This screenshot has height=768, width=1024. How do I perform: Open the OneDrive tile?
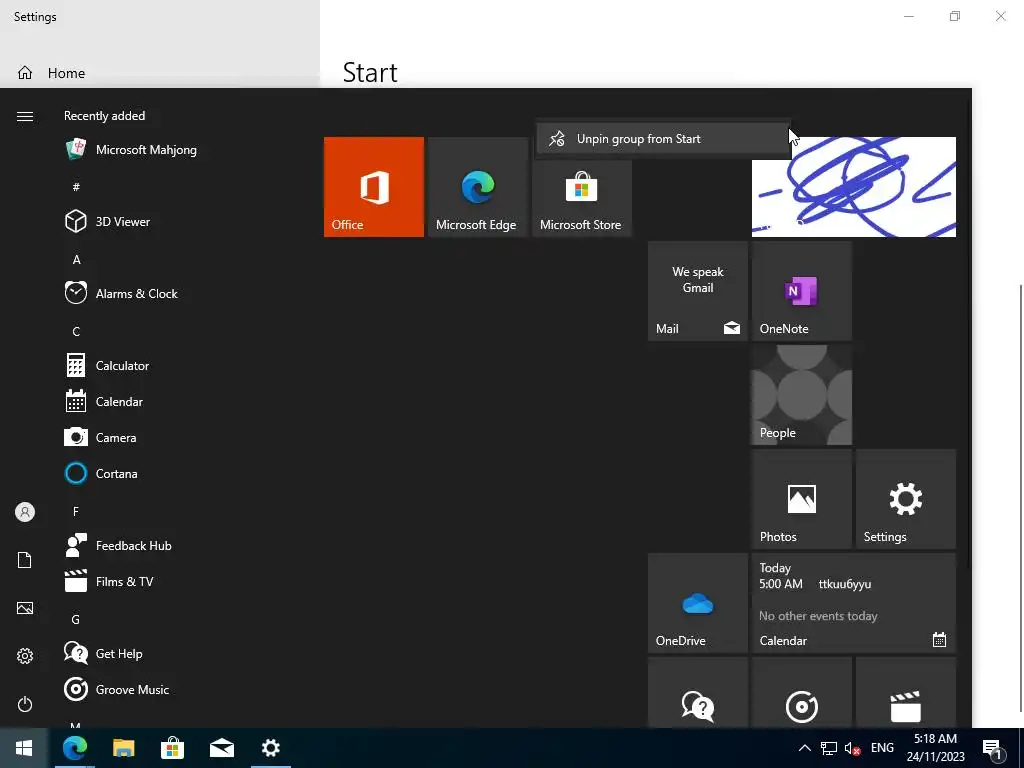pyautogui.click(x=697, y=603)
